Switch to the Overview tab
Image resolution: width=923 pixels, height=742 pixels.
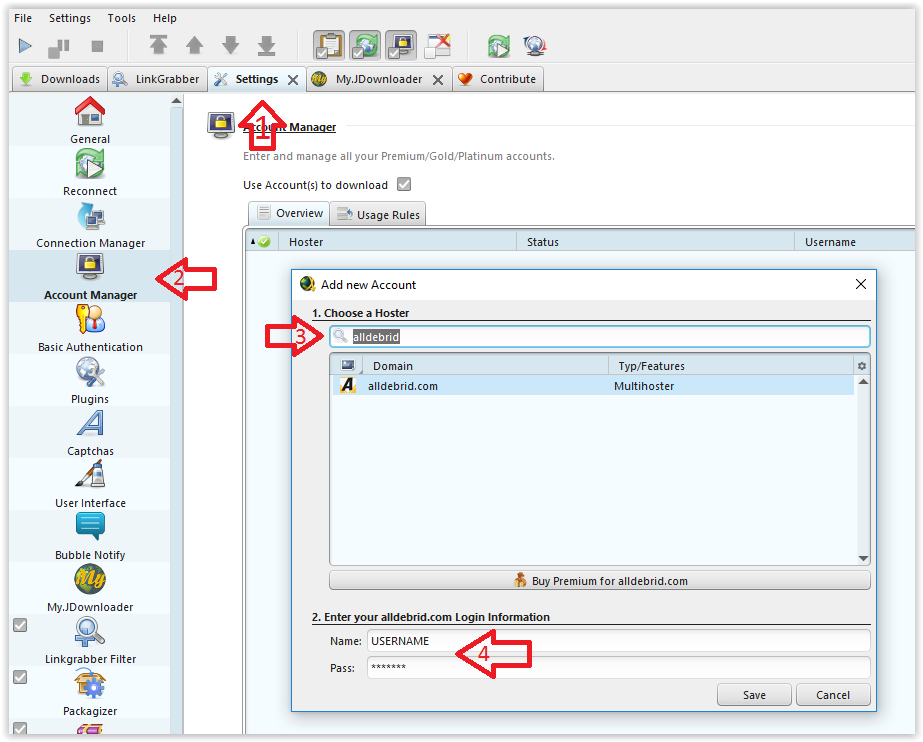pyautogui.click(x=289, y=213)
